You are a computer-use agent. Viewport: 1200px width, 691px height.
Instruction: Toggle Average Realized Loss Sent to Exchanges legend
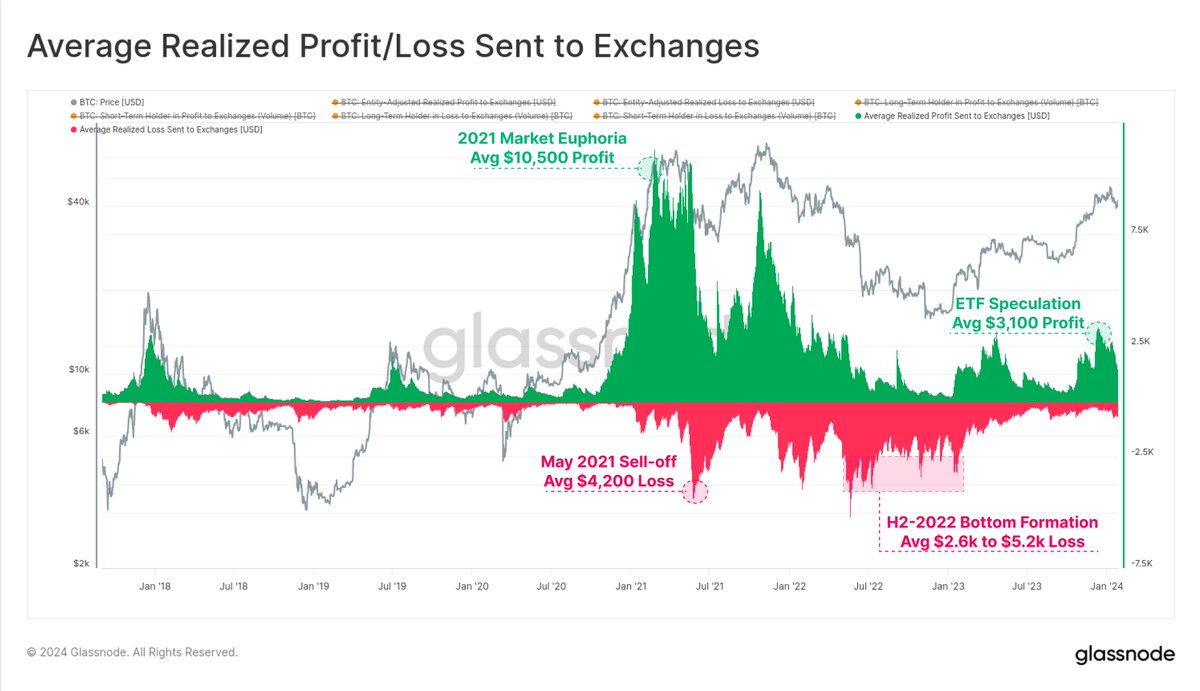[x=166, y=130]
